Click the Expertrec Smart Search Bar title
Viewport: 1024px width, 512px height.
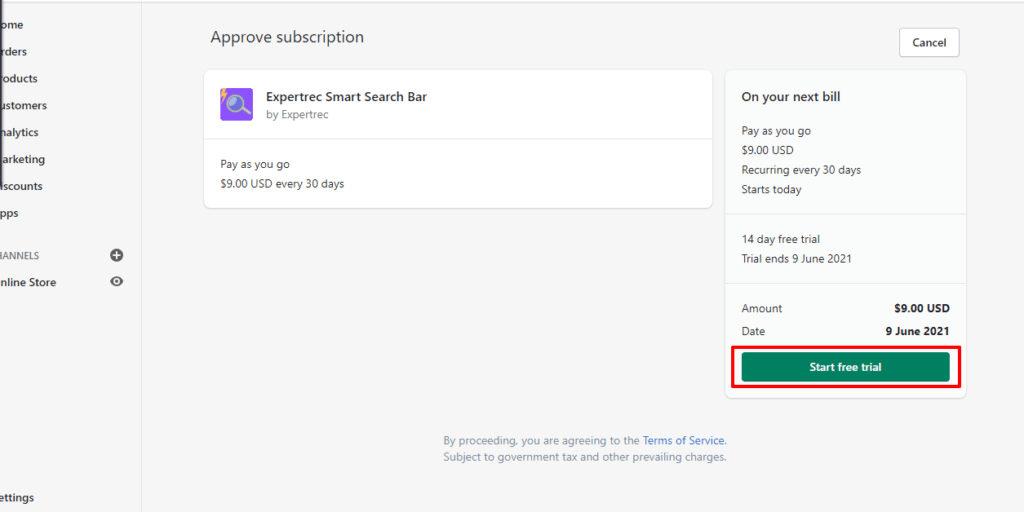pyautogui.click(x=346, y=97)
